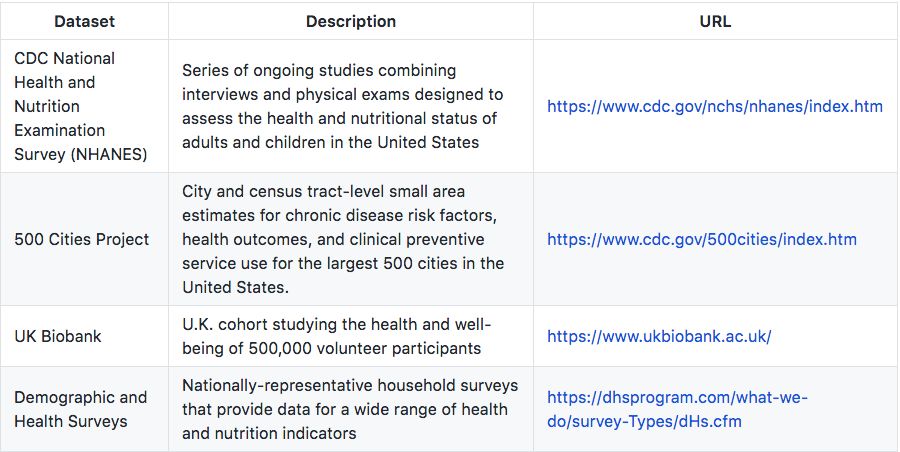The width and height of the screenshot is (900, 452).
Task: Click 'and nutrition indicators' text
Action: pos(269,433)
